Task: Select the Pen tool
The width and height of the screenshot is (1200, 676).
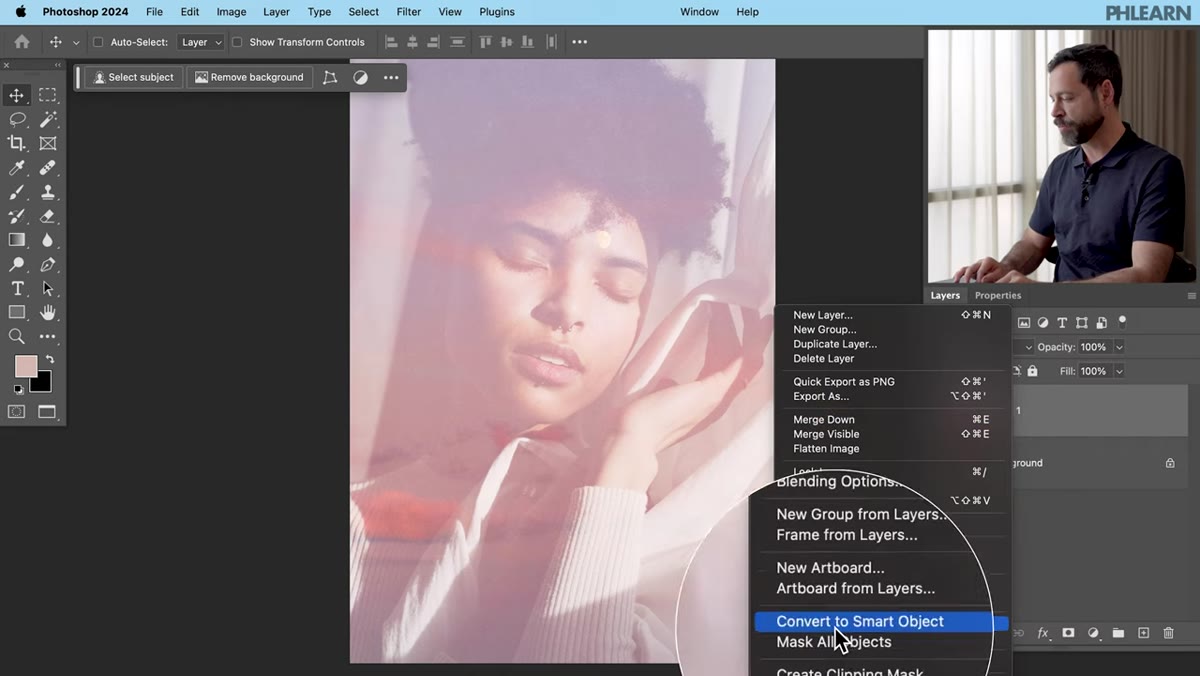Action: coord(47,264)
